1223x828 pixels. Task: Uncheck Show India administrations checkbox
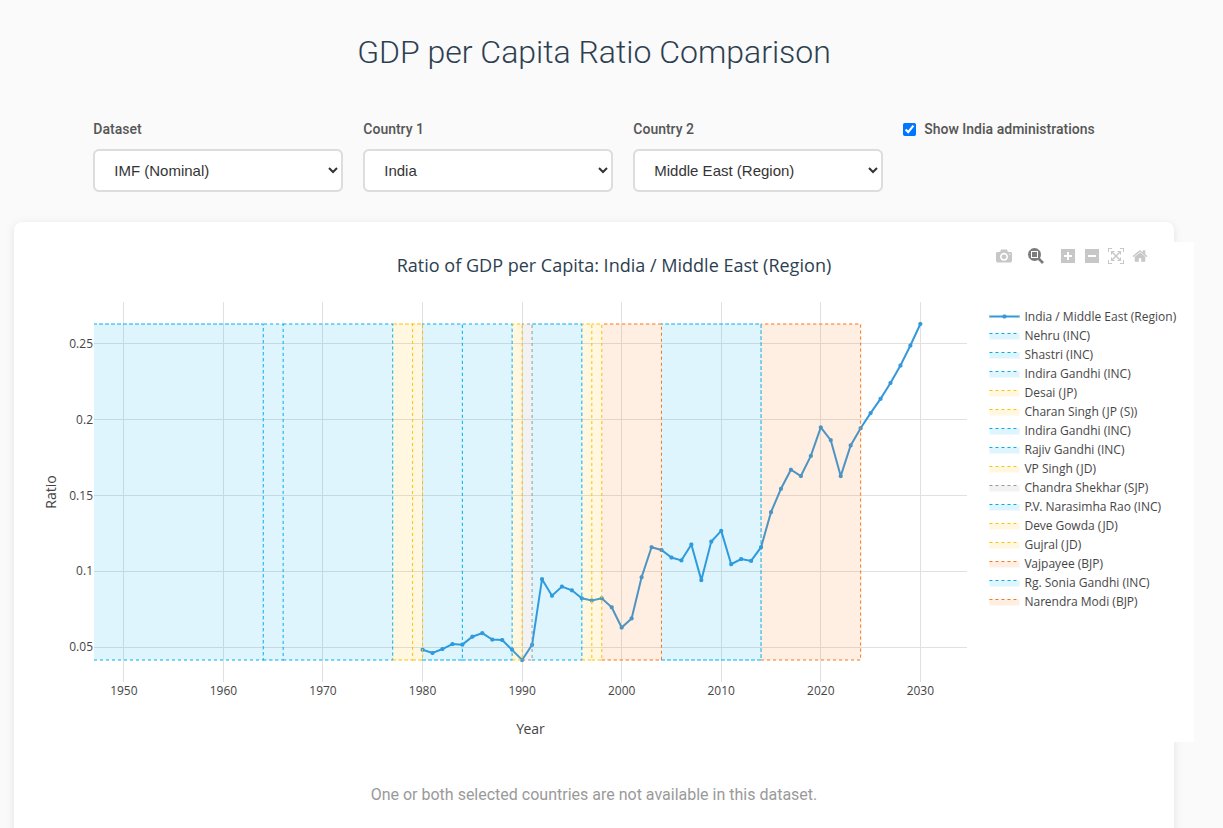909,129
